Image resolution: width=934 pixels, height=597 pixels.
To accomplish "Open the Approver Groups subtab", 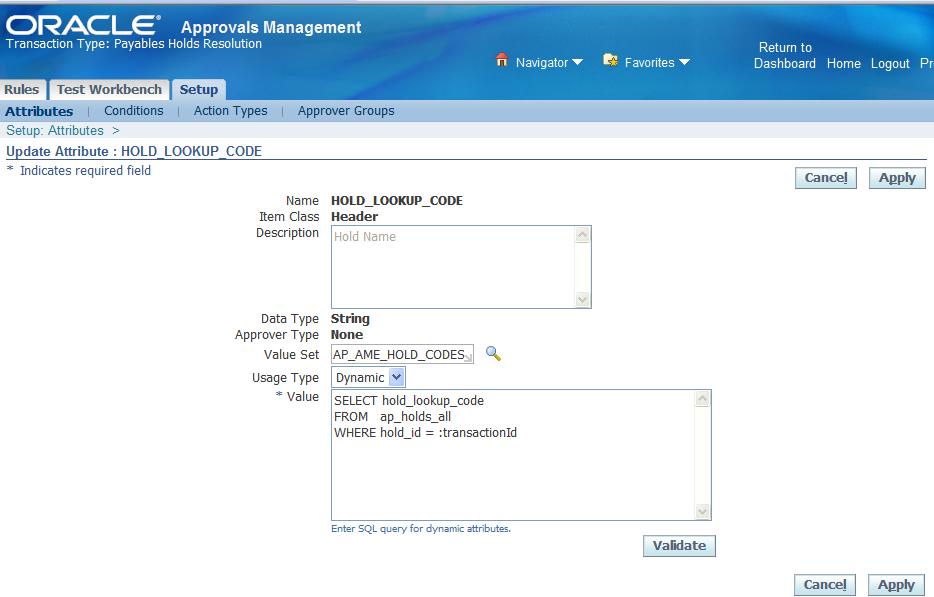I will (x=346, y=111).
